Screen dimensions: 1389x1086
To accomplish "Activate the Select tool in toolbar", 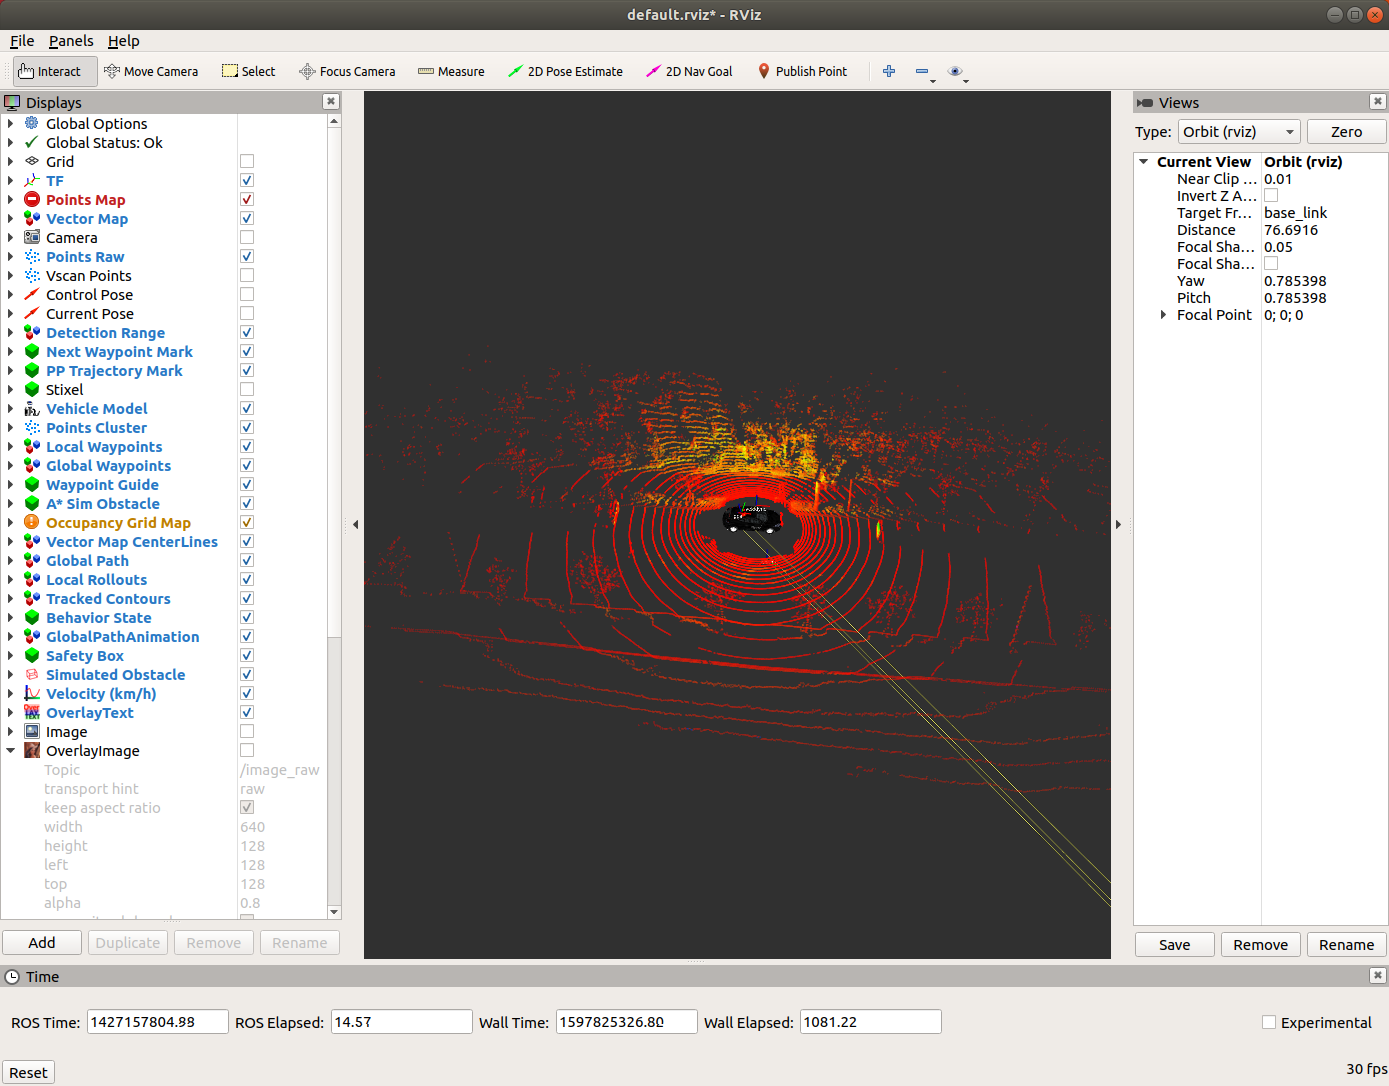I will pyautogui.click(x=249, y=71).
